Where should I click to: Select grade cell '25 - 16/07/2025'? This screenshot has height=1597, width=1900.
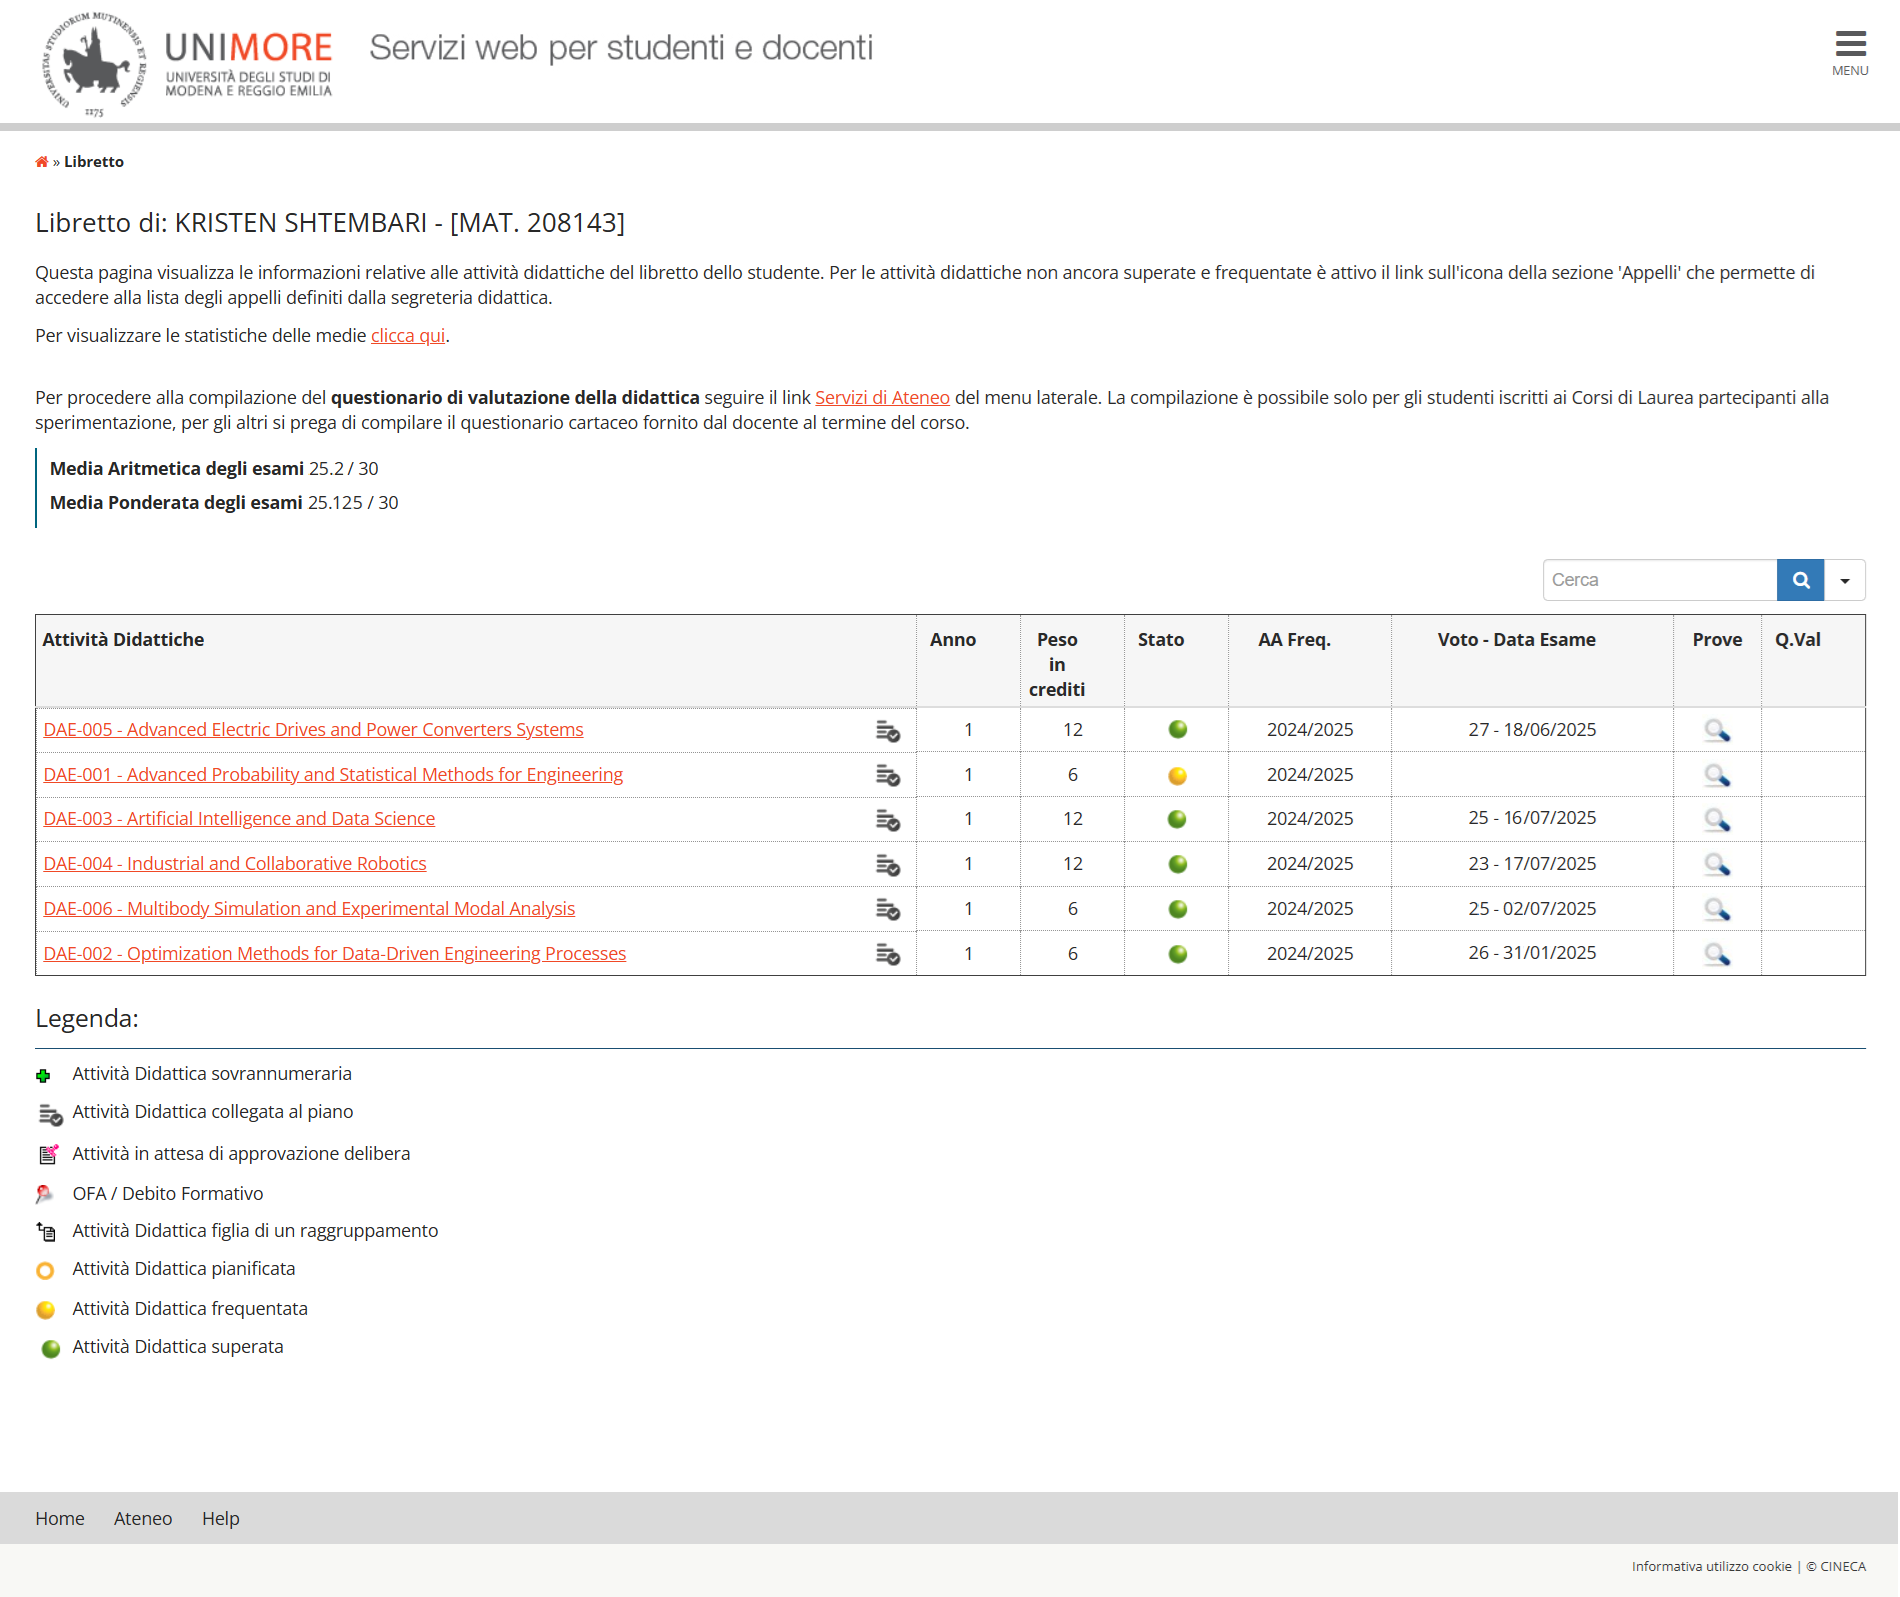pos(1532,818)
